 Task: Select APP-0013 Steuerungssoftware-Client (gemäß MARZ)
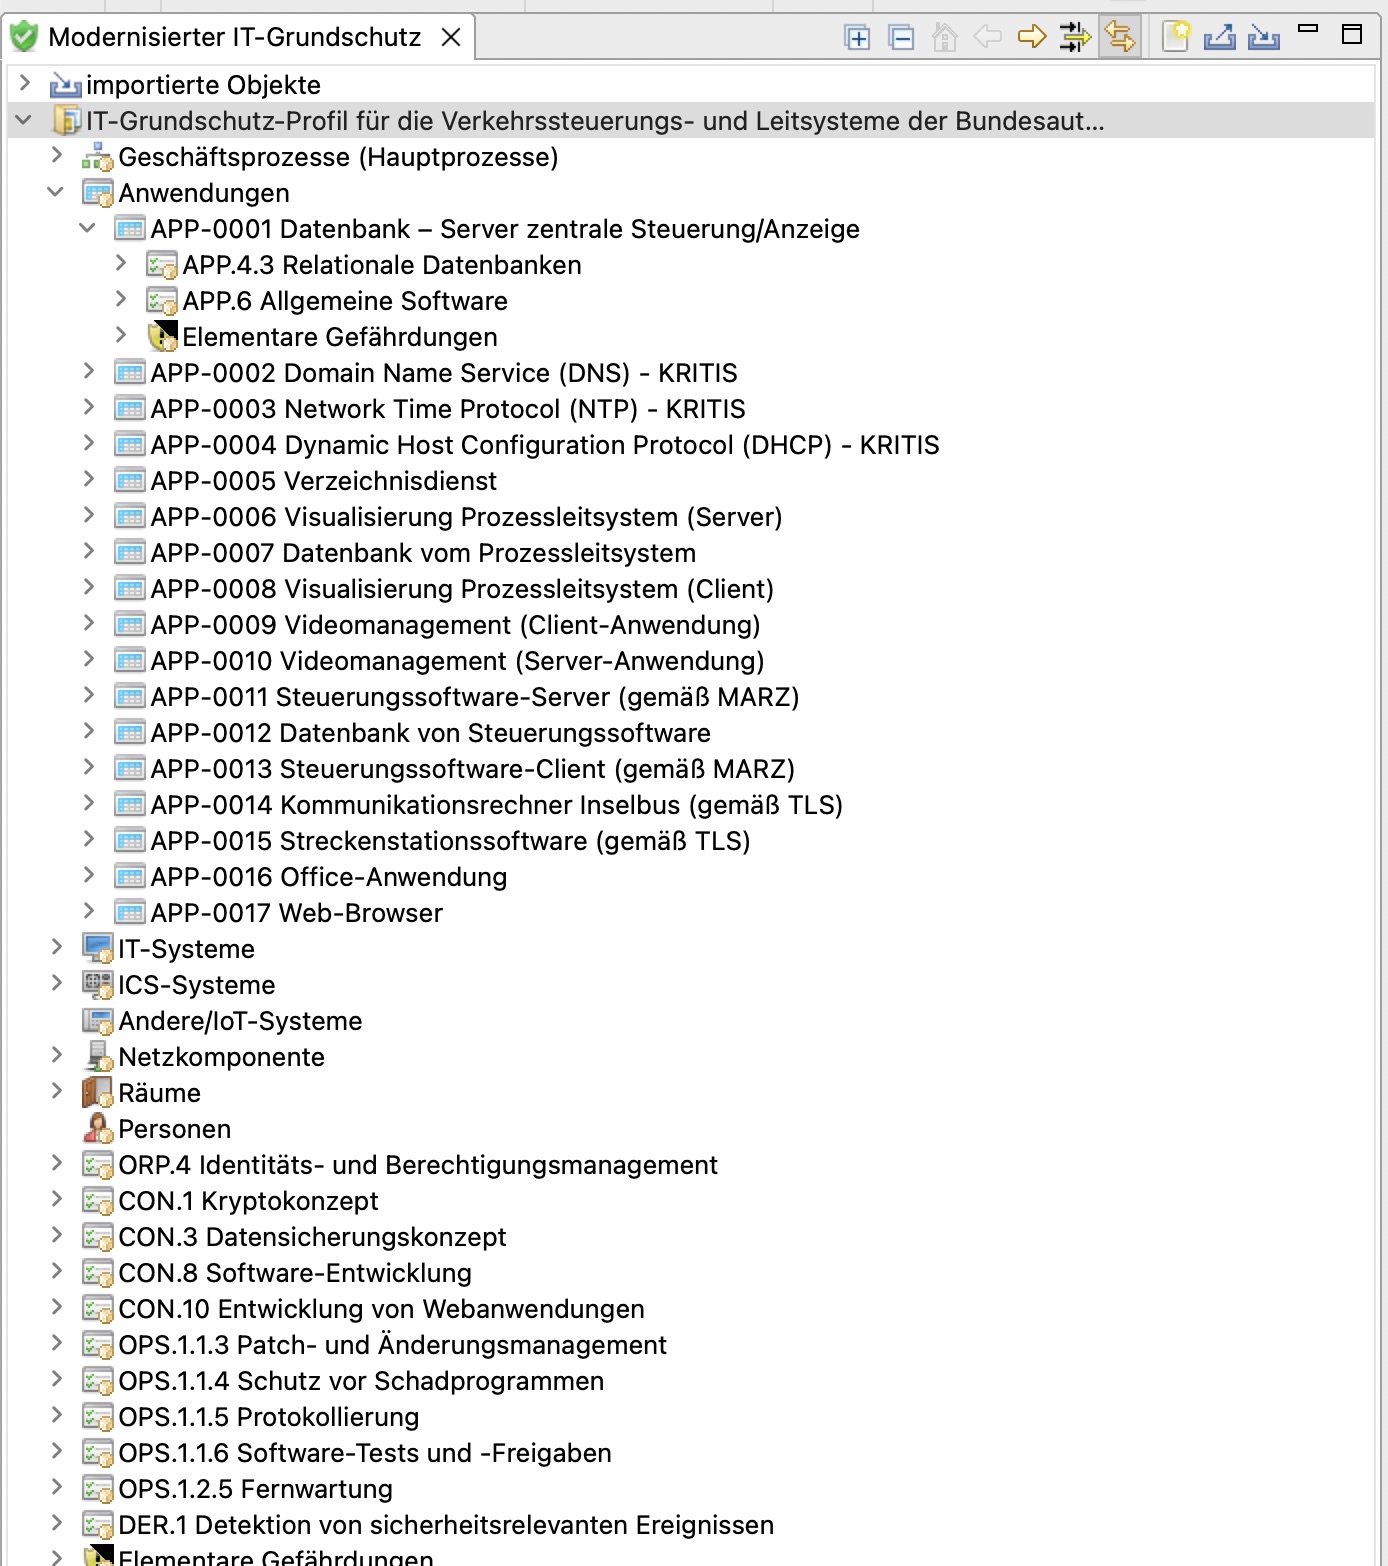tap(473, 769)
